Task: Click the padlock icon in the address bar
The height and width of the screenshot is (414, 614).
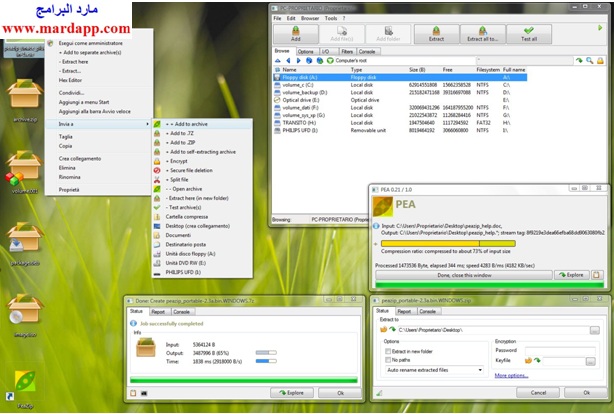Action: [x=600, y=61]
